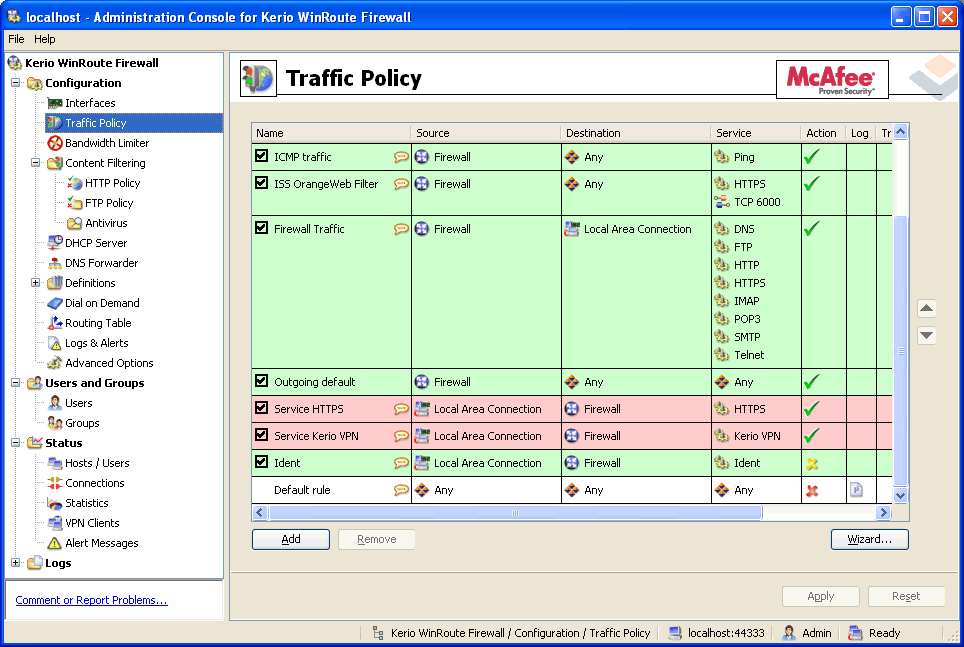Uncheck the Service HTTPS rule
964x647 pixels.
click(261, 408)
